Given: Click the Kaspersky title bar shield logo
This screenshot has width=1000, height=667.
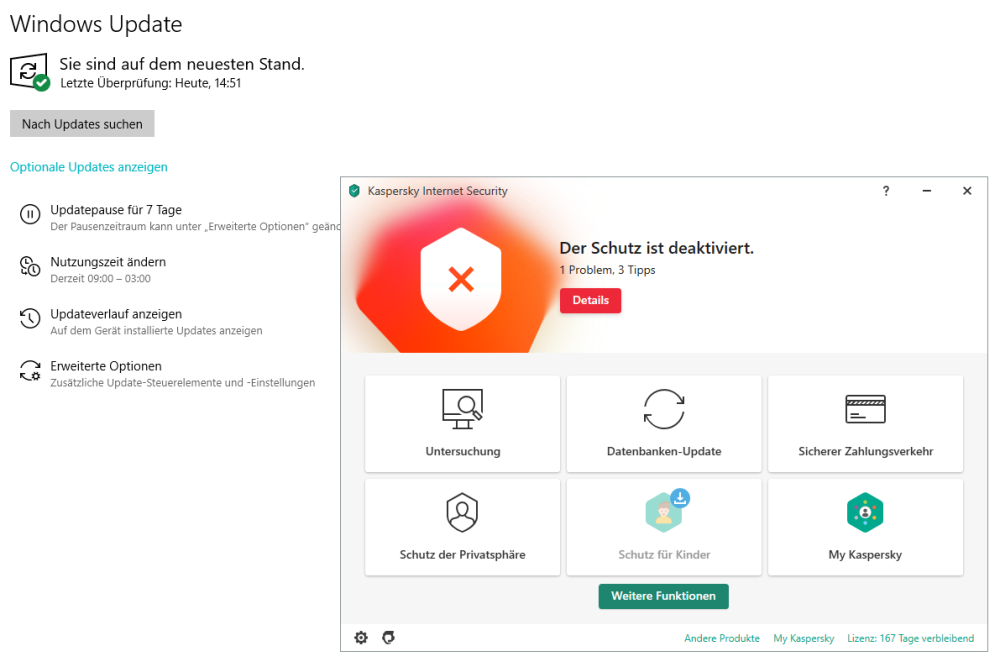Looking at the screenshot, I should [354, 191].
